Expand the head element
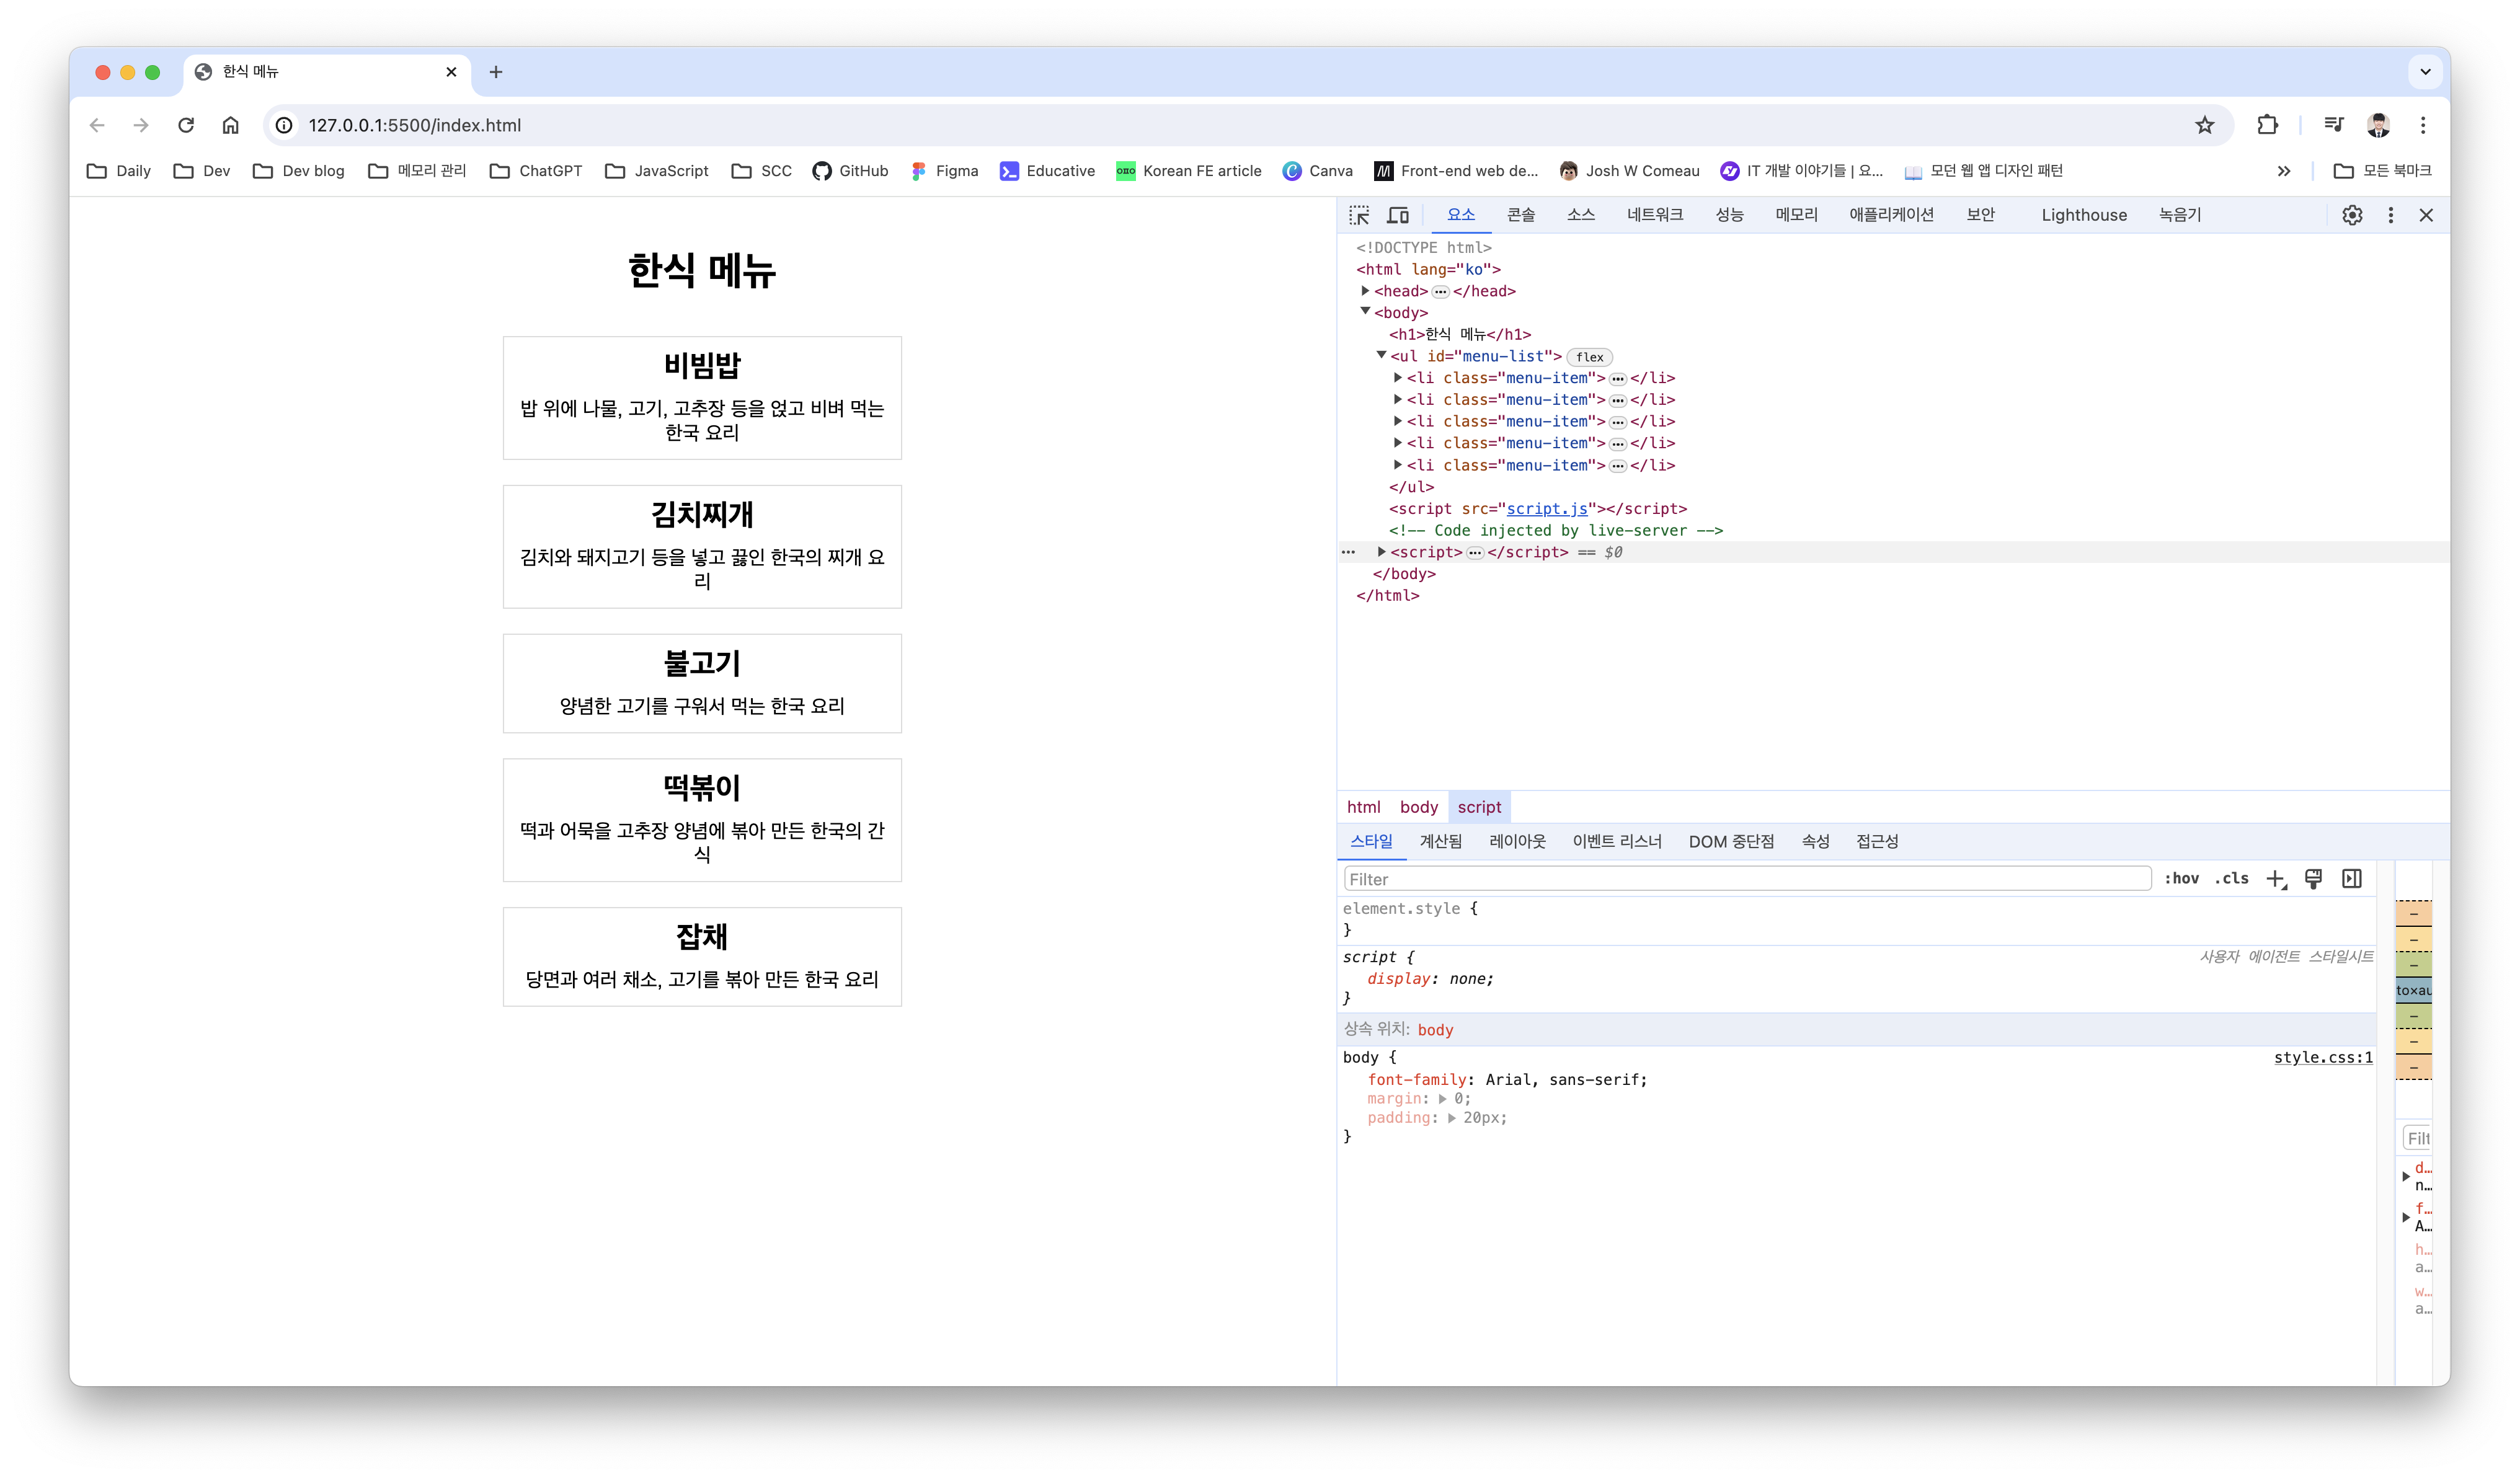The image size is (2520, 1478). (x=1365, y=291)
